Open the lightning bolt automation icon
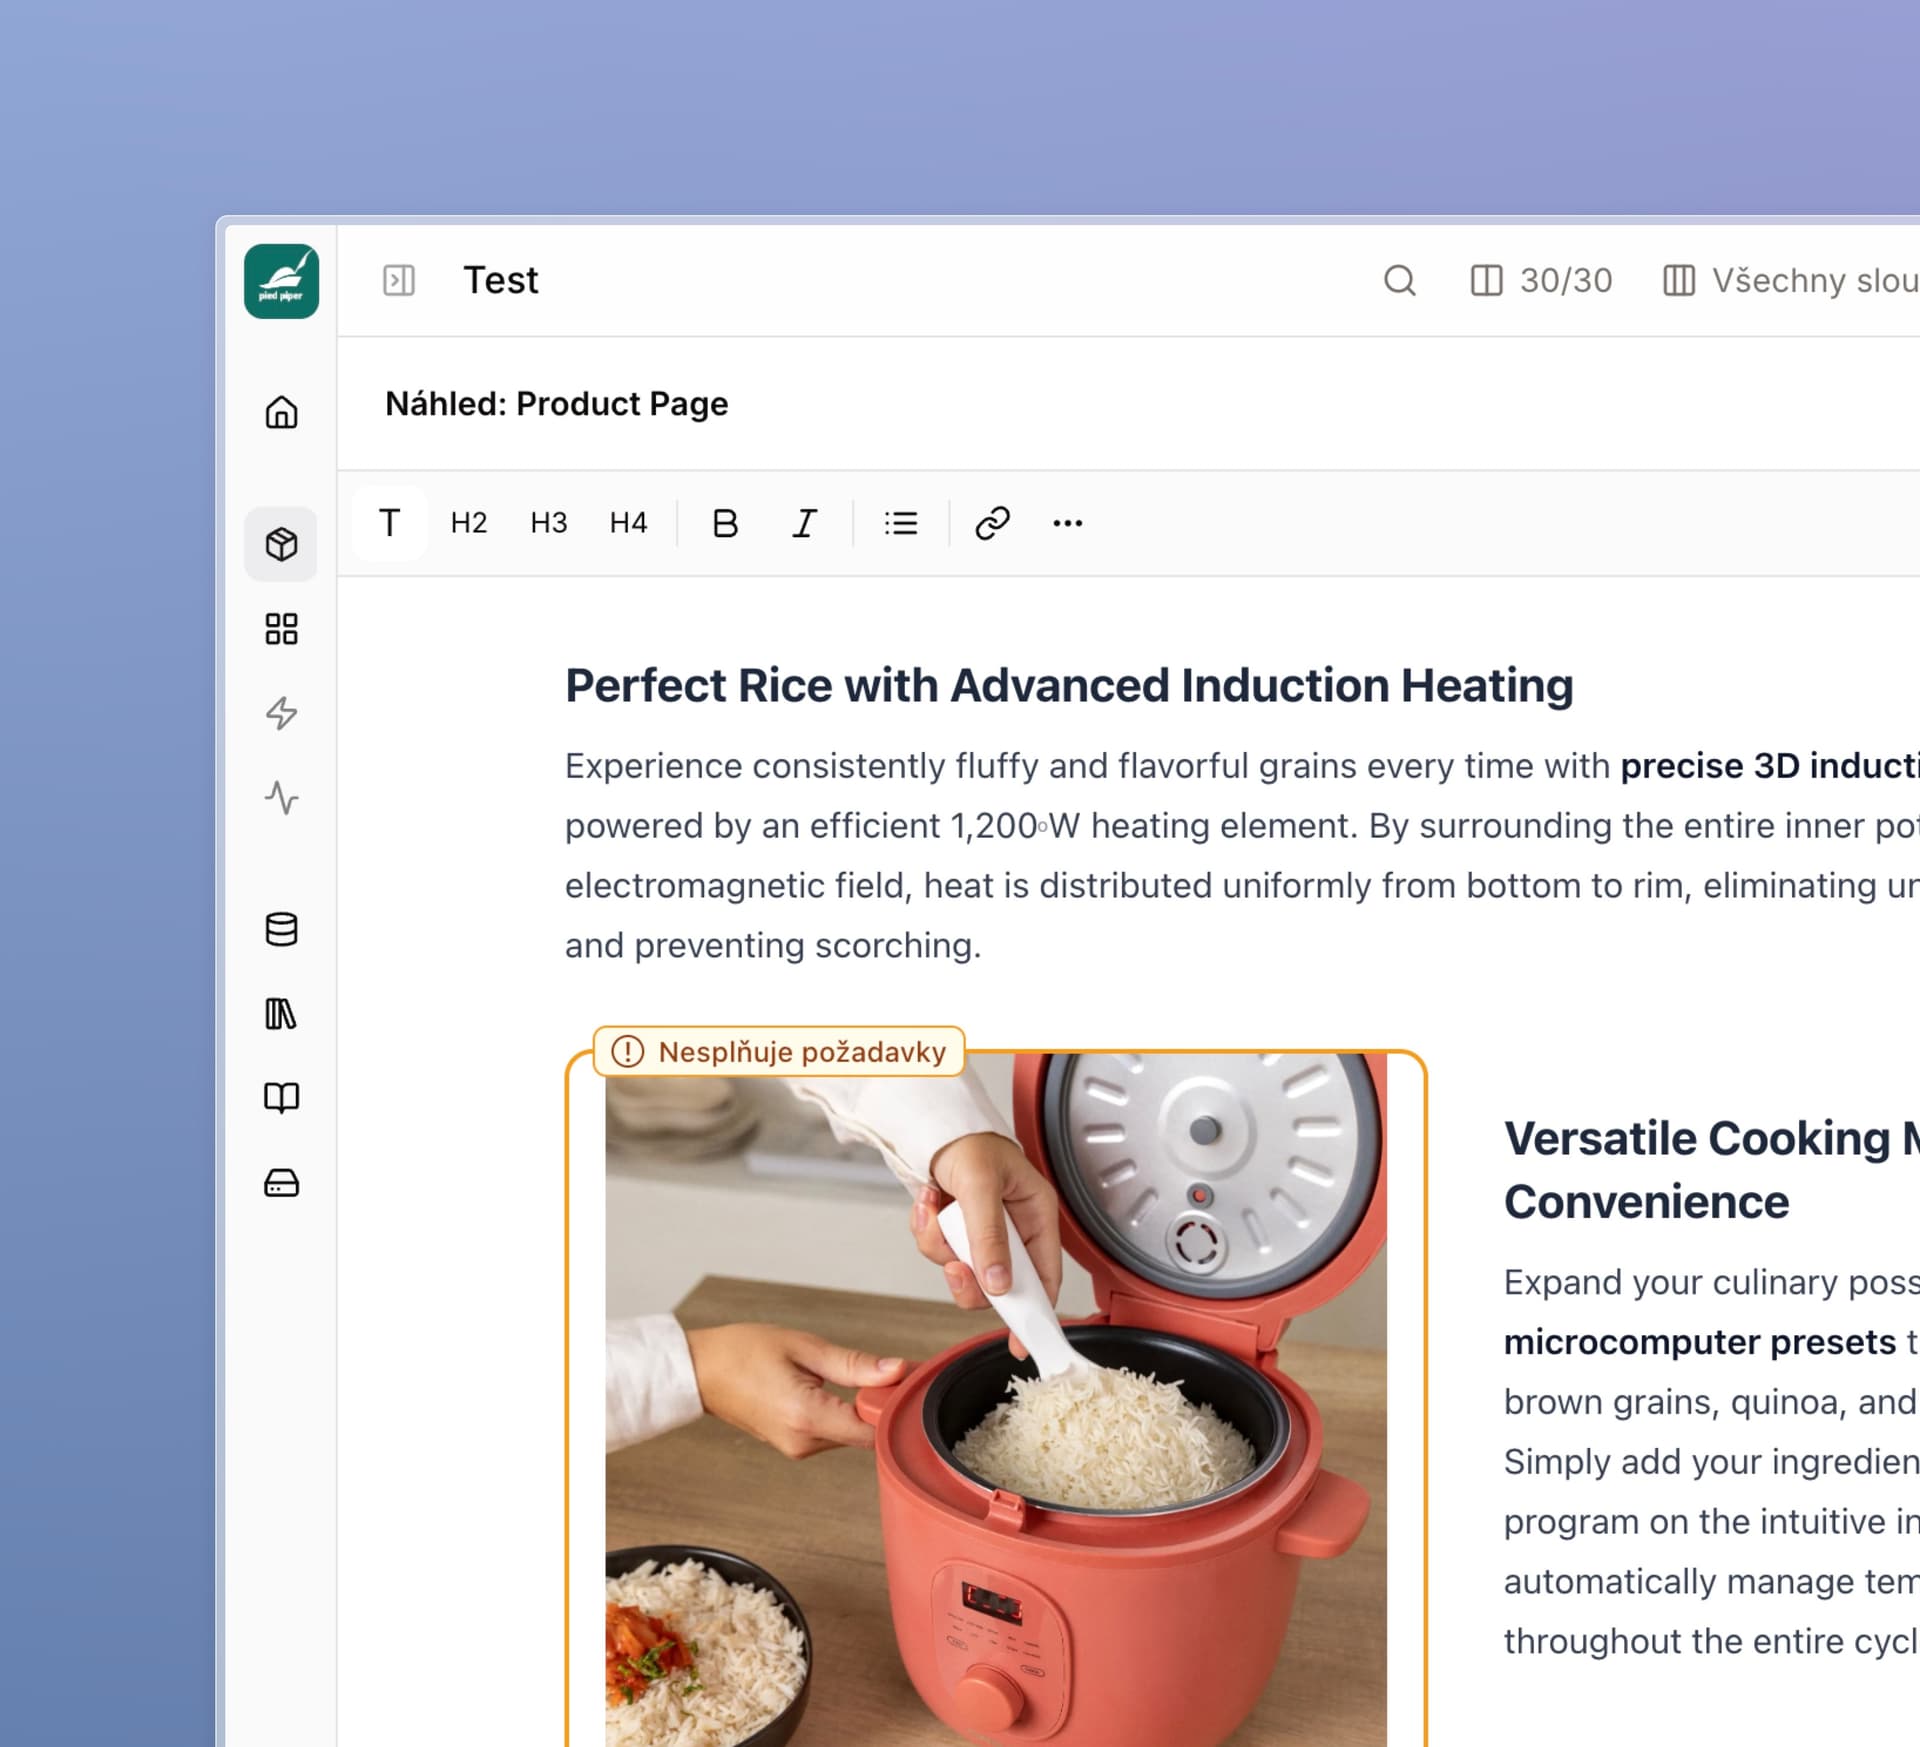The height and width of the screenshot is (1747, 1920). tap(281, 713)
